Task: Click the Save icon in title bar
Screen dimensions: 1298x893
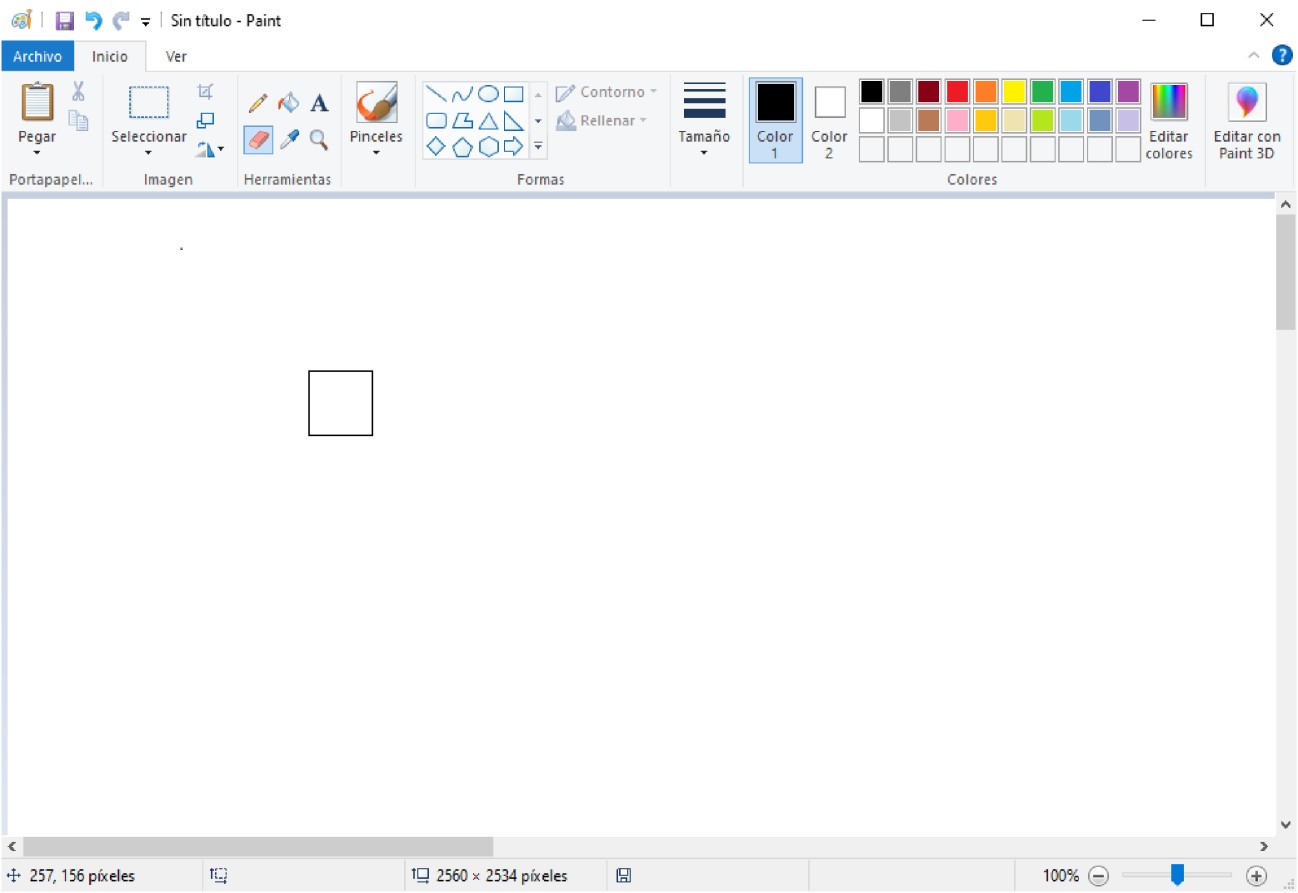Action: click(65, 20)
